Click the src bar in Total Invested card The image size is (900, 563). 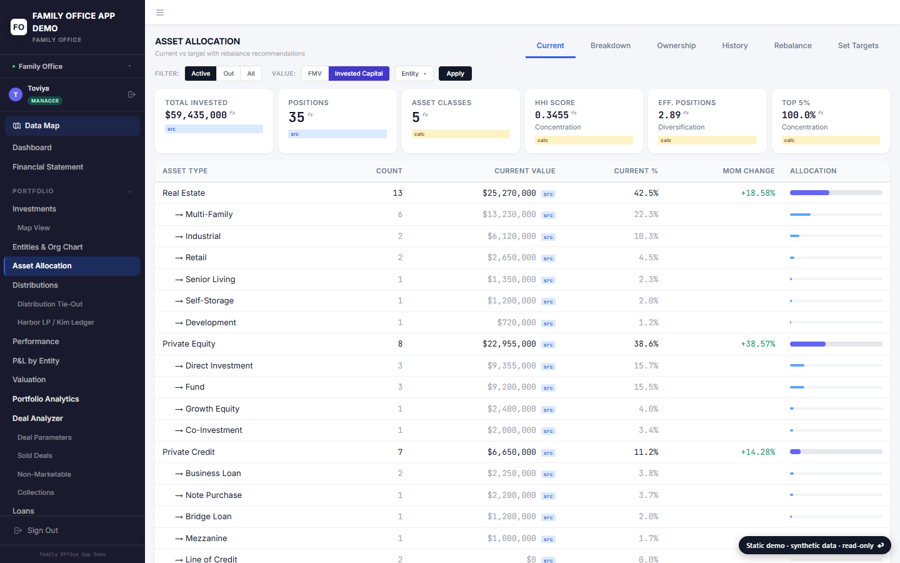point(214,129)
